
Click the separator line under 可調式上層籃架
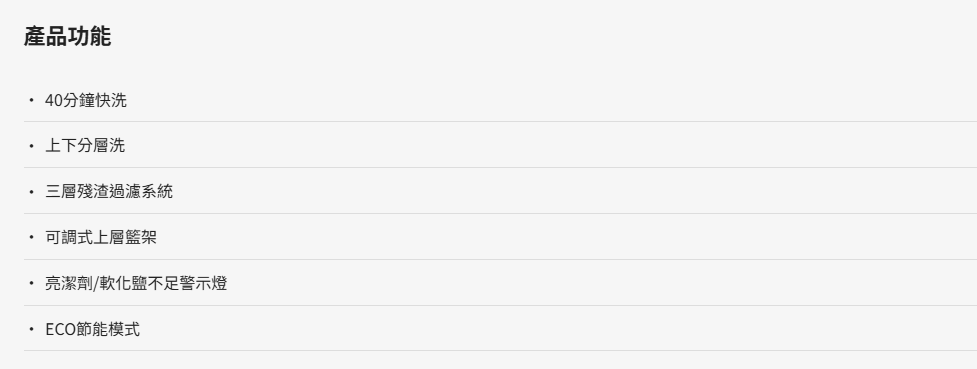[x=500, y=259]
